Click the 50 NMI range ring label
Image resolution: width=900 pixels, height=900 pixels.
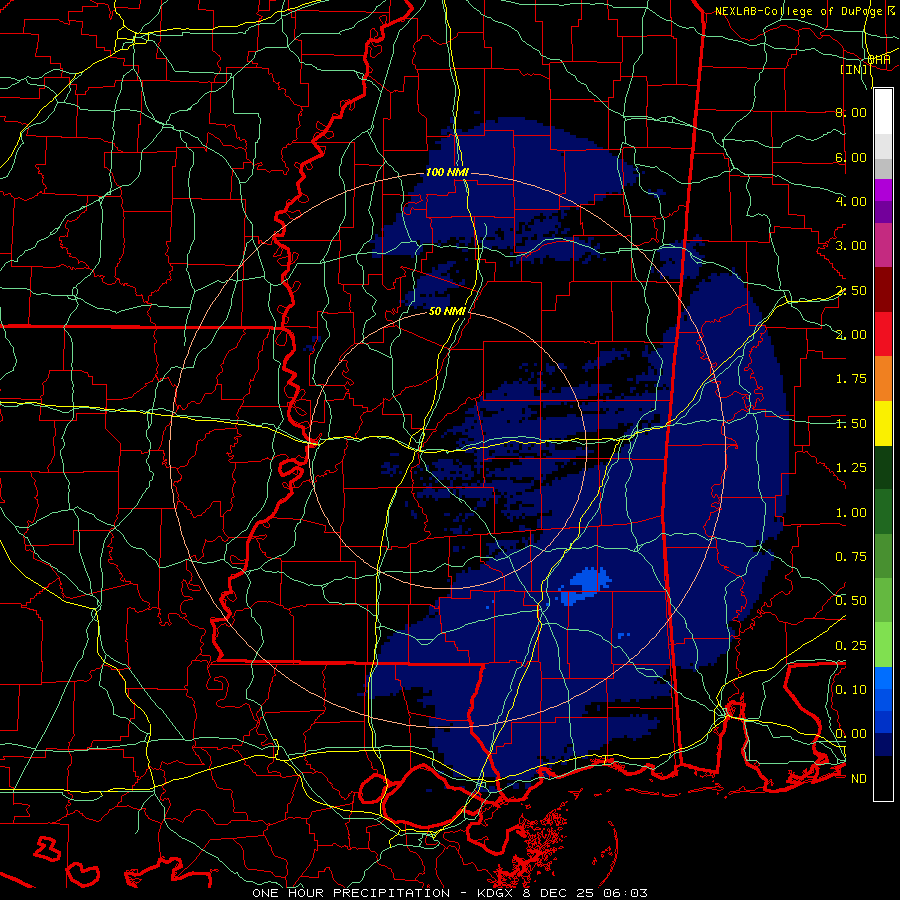(x=447, y=311)
